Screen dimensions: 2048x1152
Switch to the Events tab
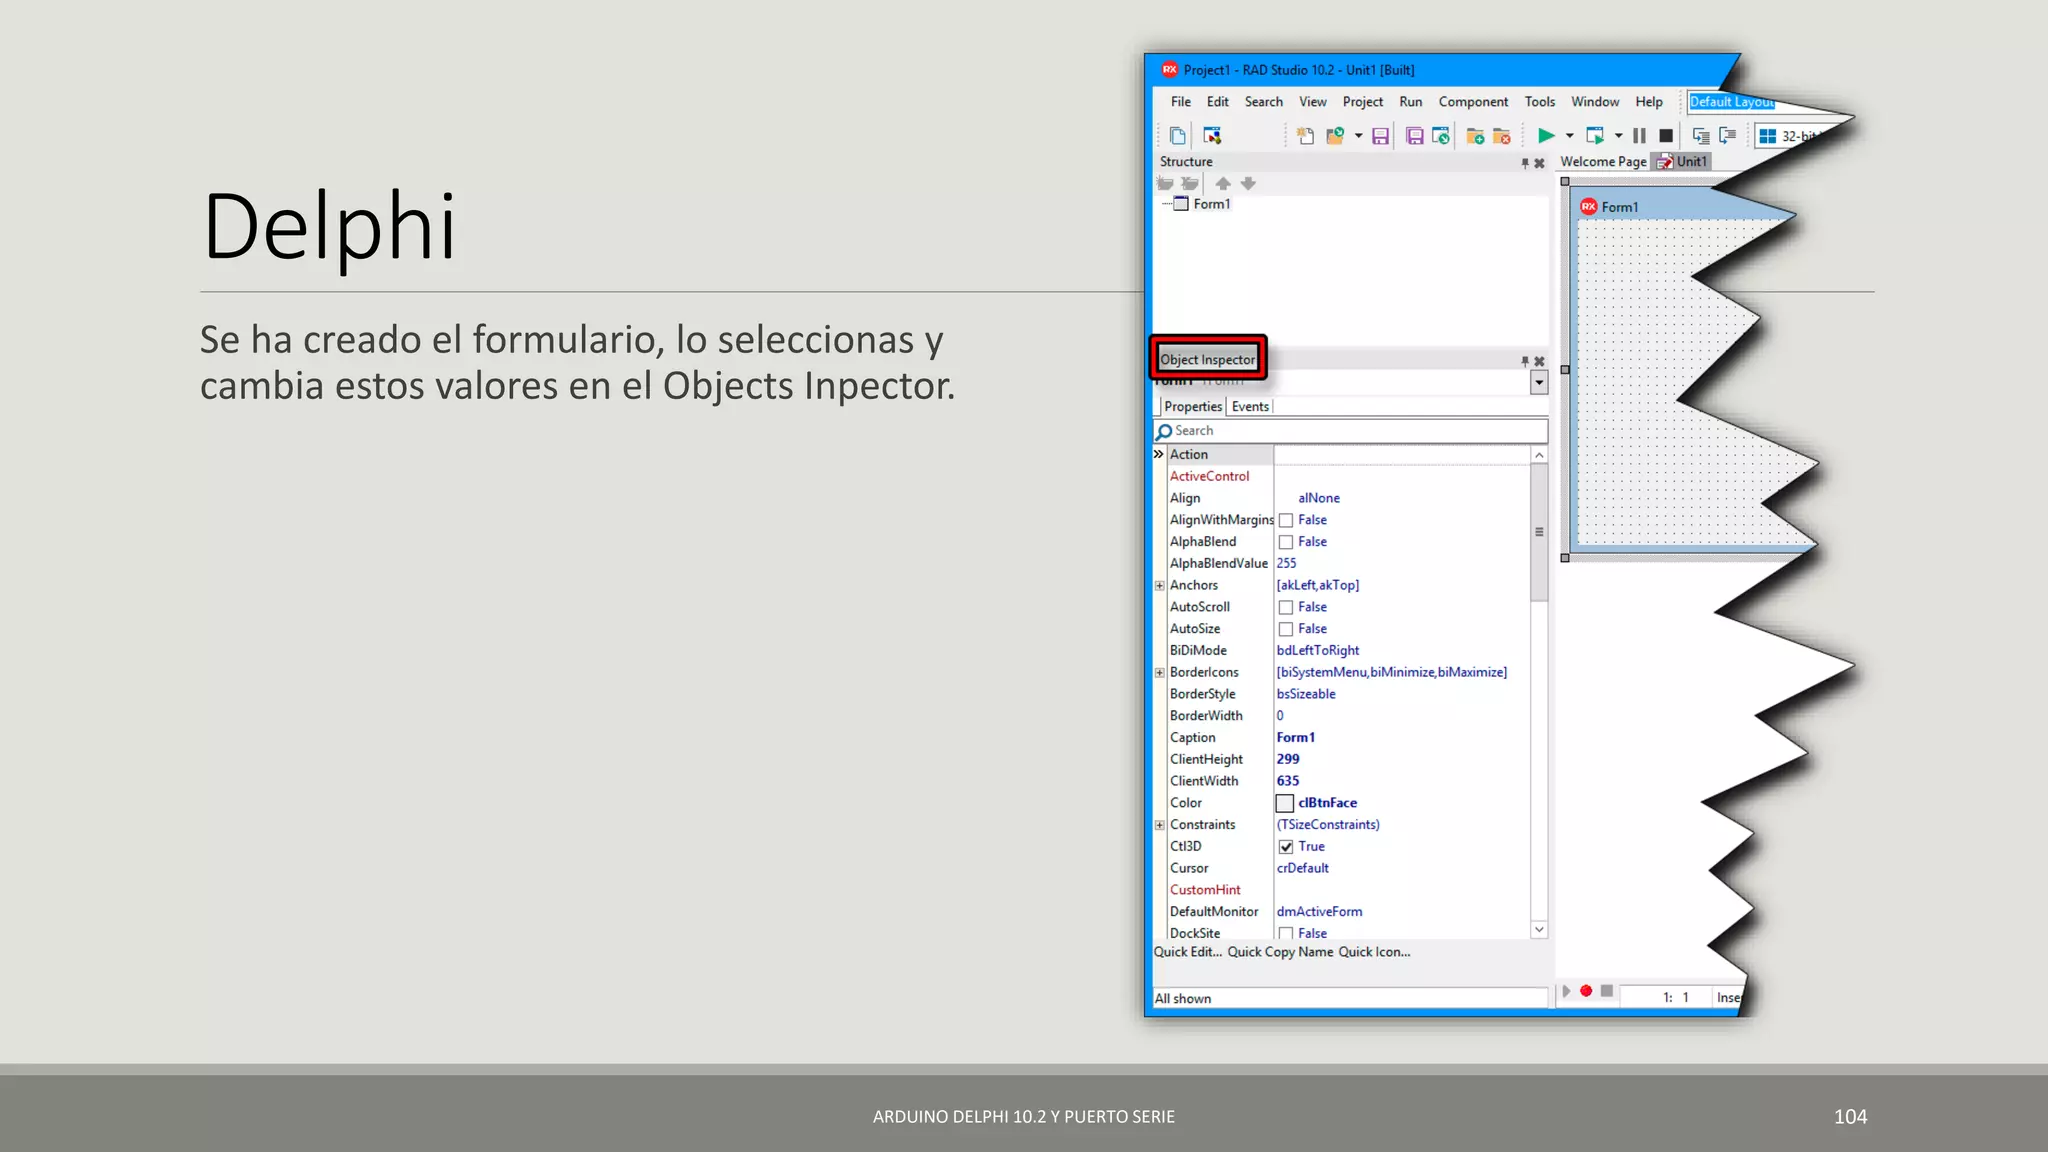(1250, 407)
